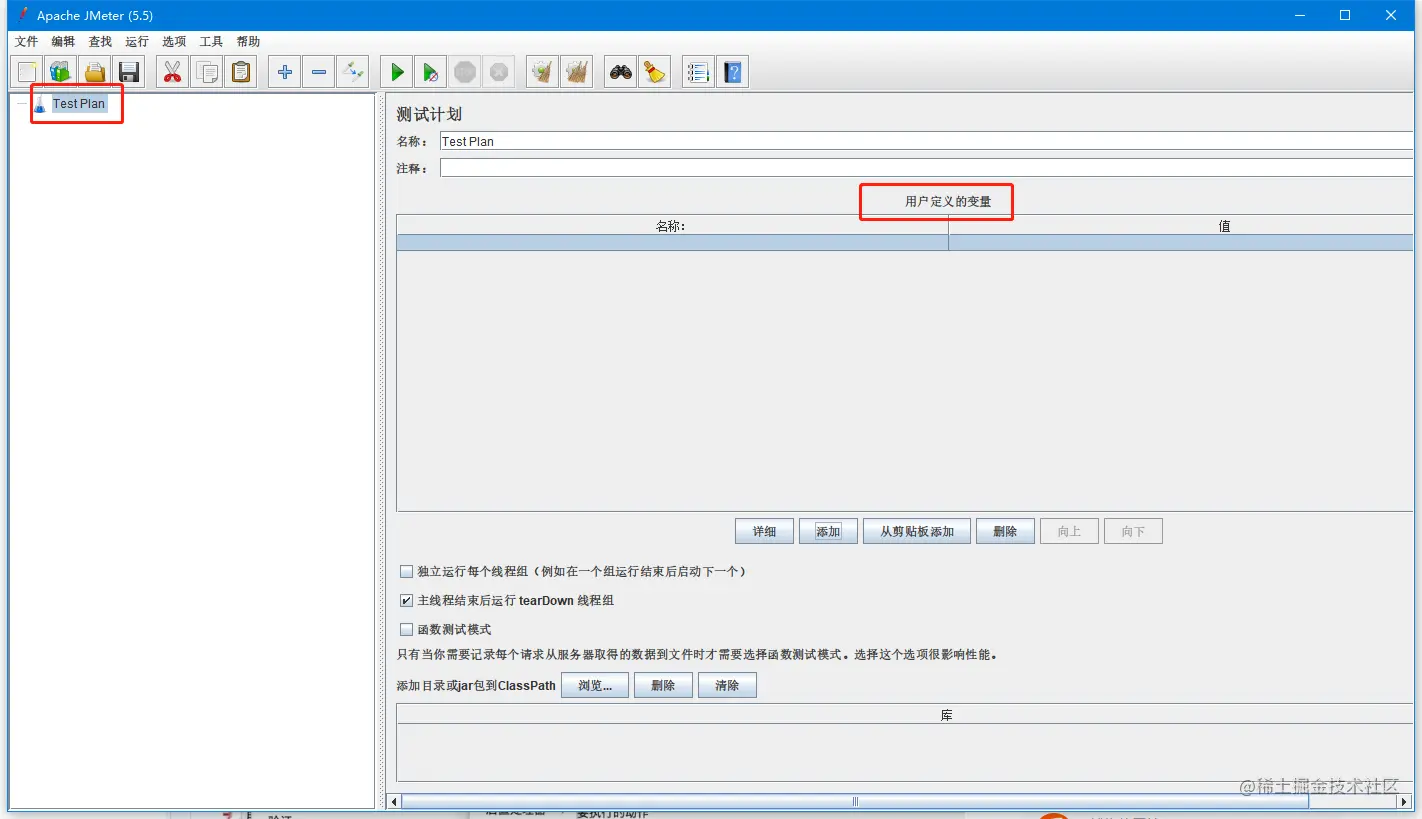Start the test with no pauses

[x=431, y=72]
